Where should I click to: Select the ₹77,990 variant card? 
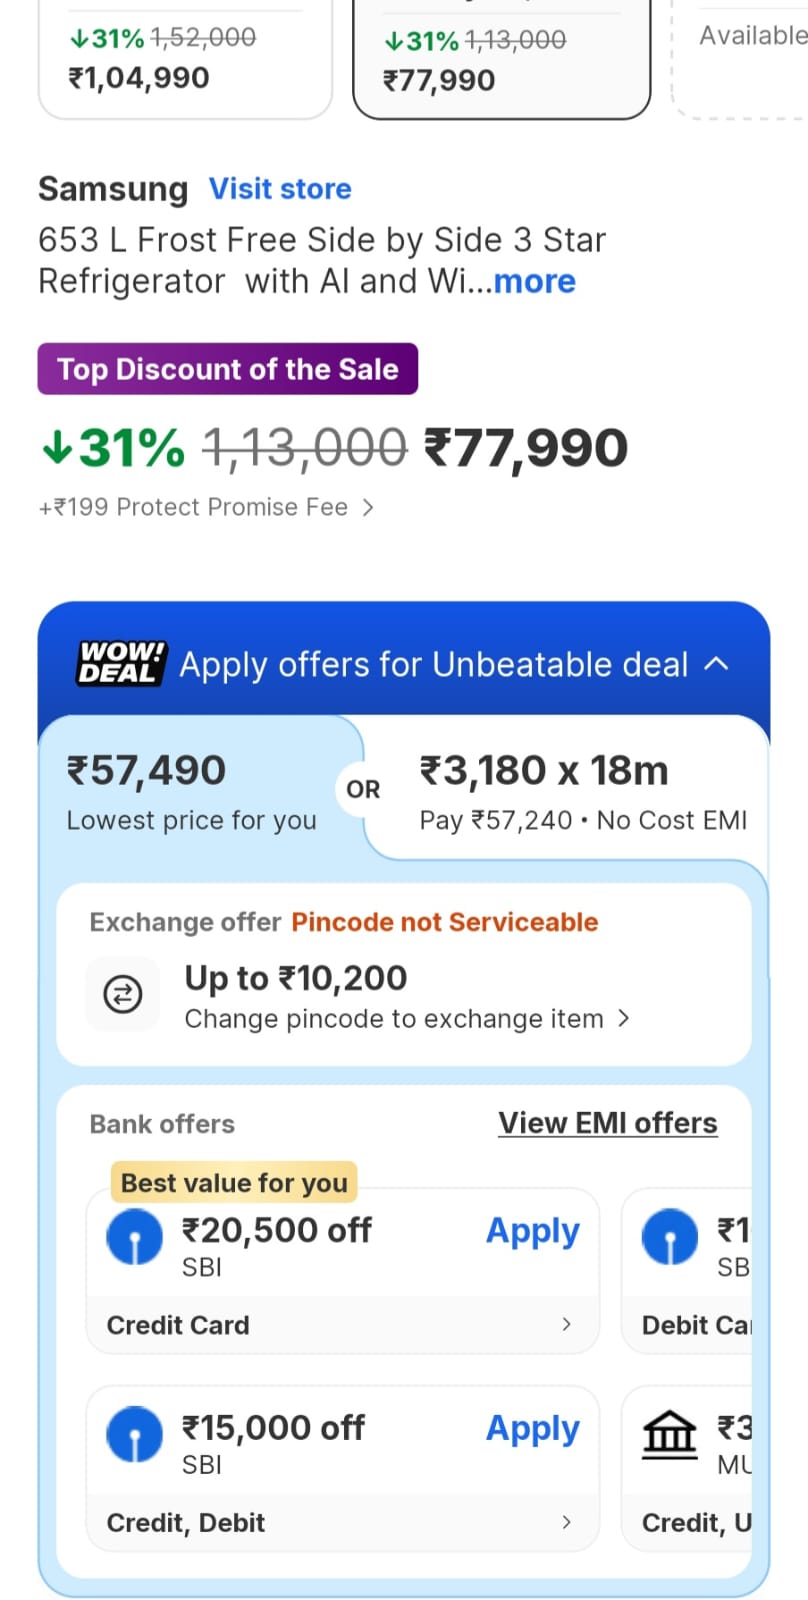[501, 62]
